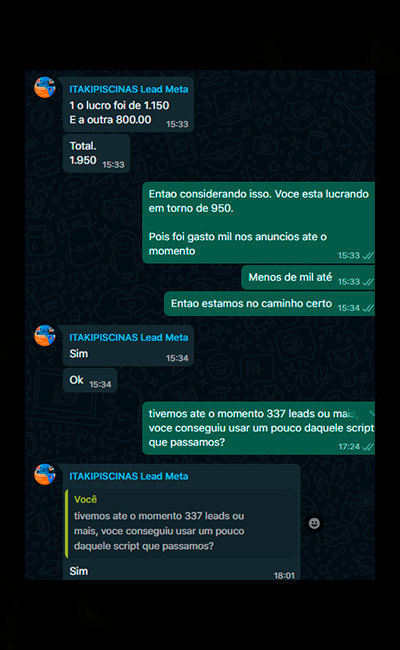Select the Menos de mil até message
The width and height of the screenshot is (400, 650).
[x=308, y=278]
